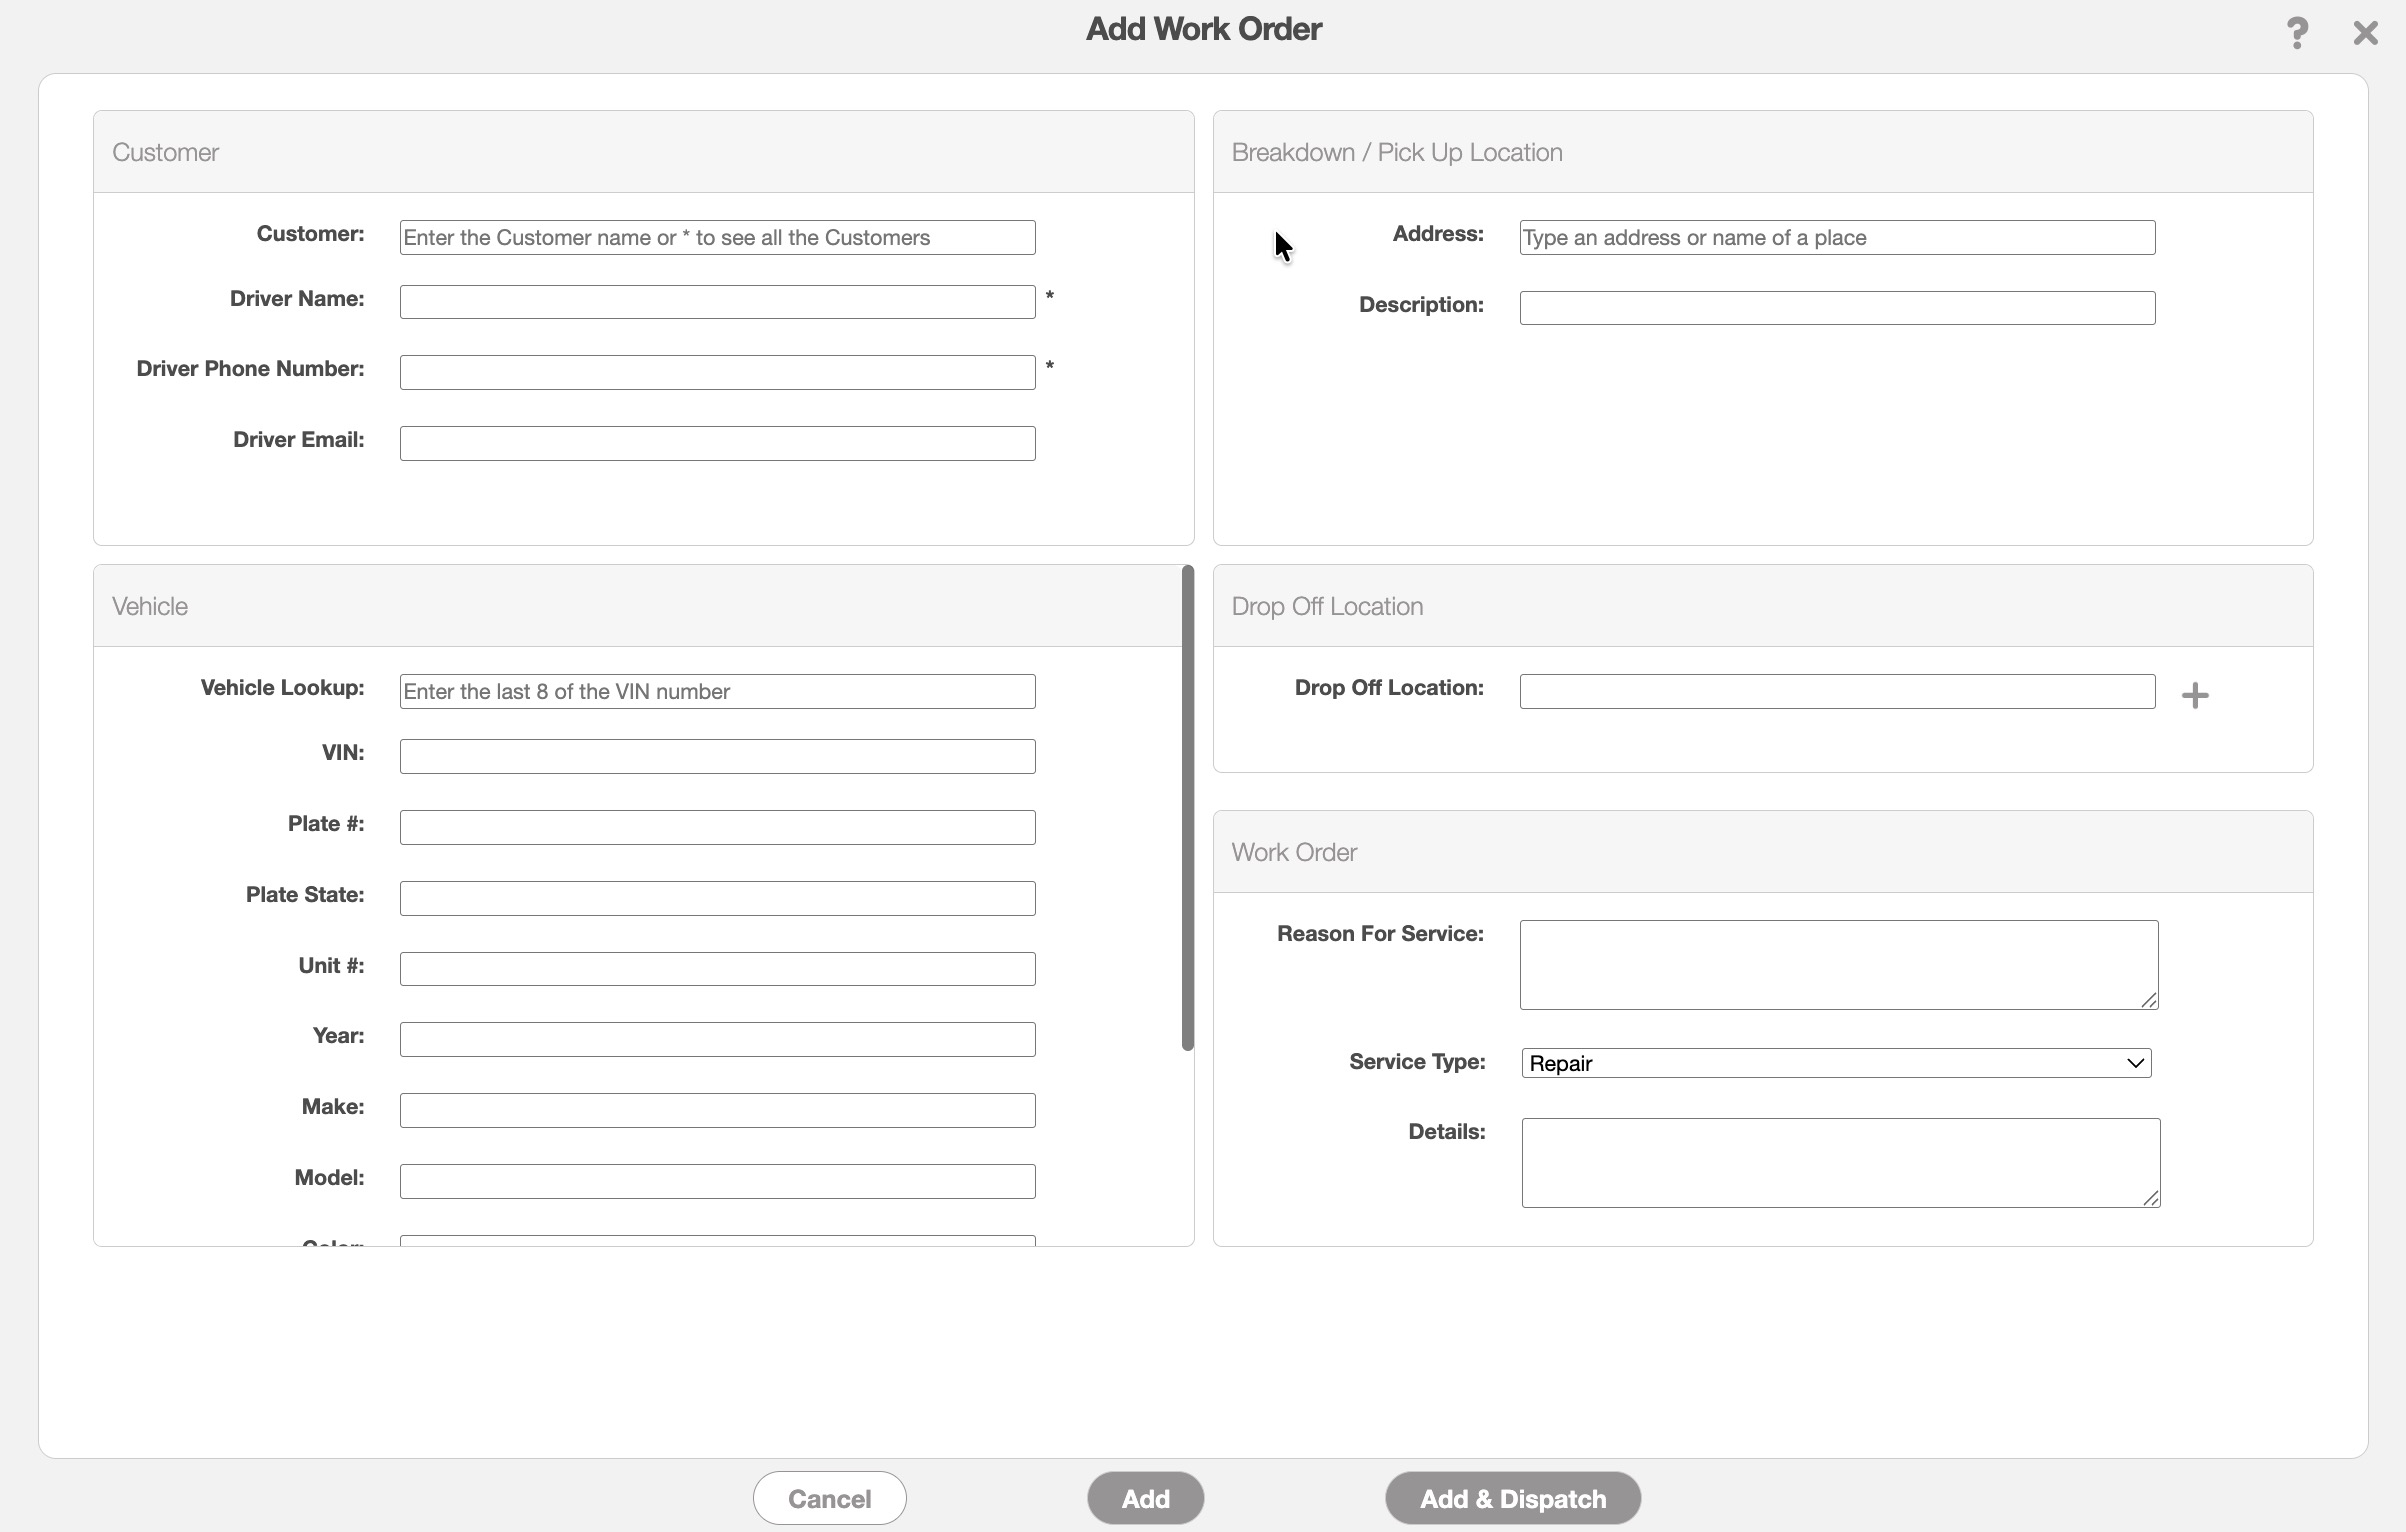Open the help question mark icon

coord(2296,33)
